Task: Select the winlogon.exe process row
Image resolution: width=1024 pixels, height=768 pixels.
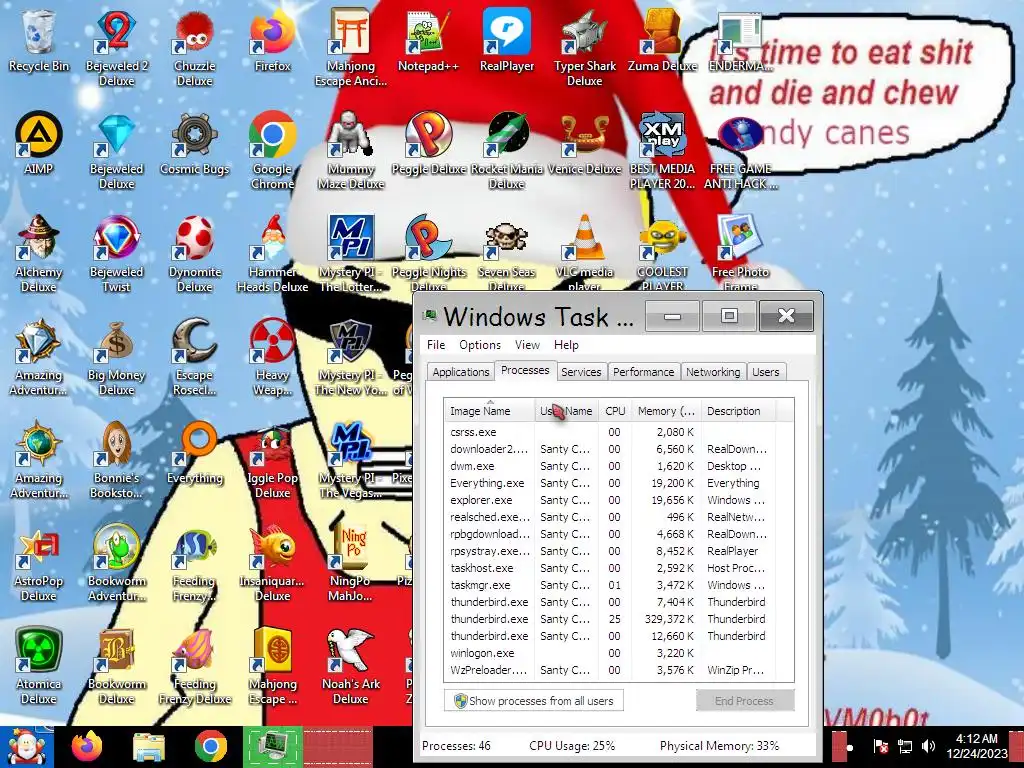Action: [618, 653]
